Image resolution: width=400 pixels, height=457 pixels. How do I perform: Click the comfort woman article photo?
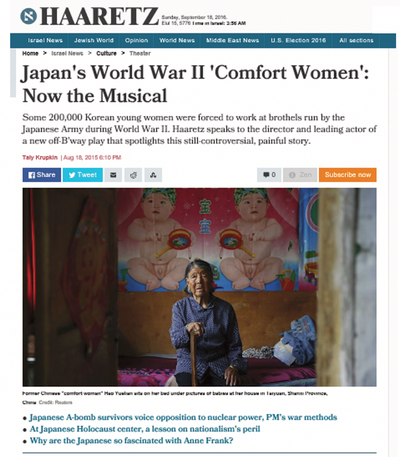pos(199,287)
